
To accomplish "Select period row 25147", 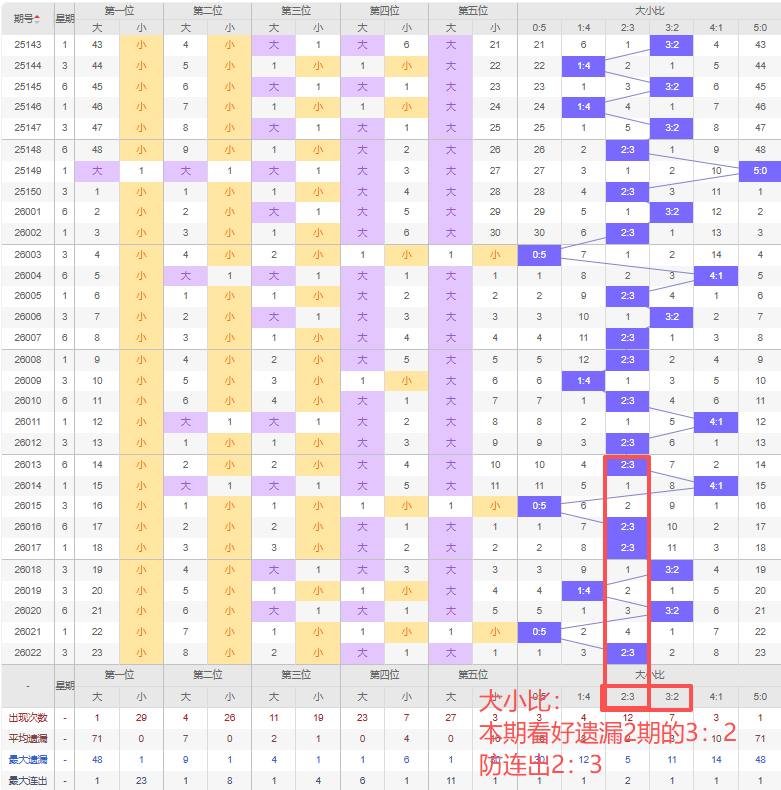I will [x=391, y=128].
